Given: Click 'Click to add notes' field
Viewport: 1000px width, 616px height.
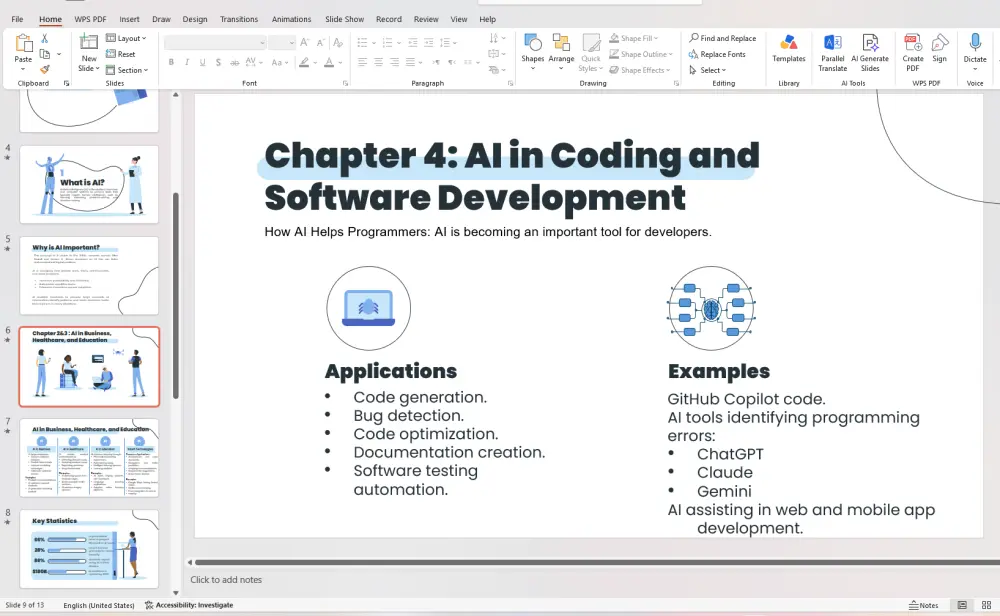Looking at the screenshot, I should pyautogui.click(x=226, y=580).
